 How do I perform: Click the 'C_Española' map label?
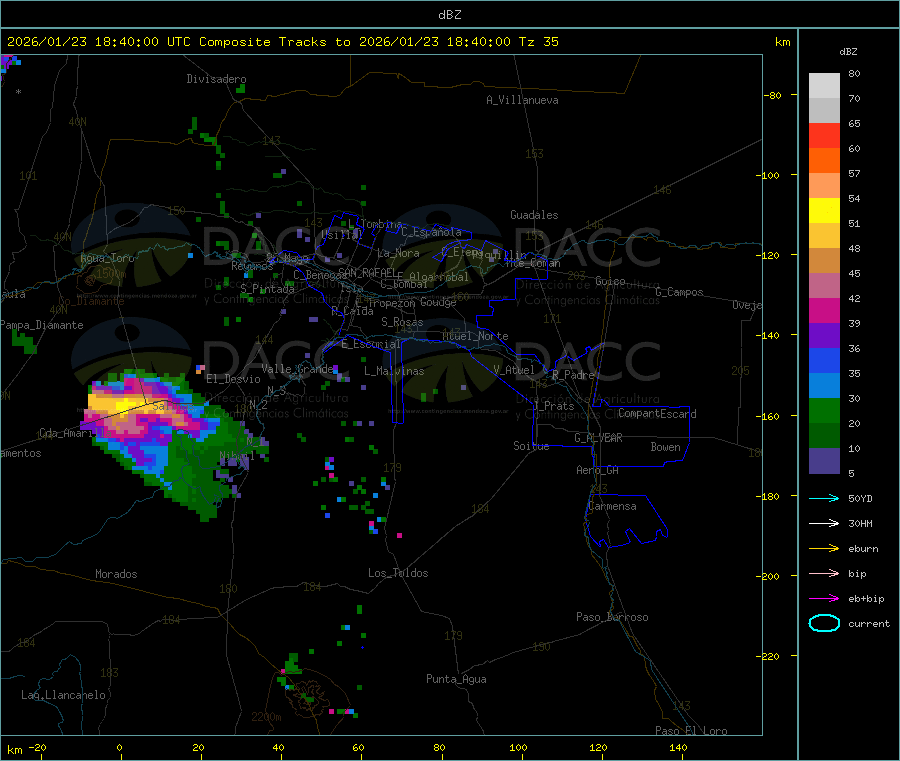tap(431, 232)
